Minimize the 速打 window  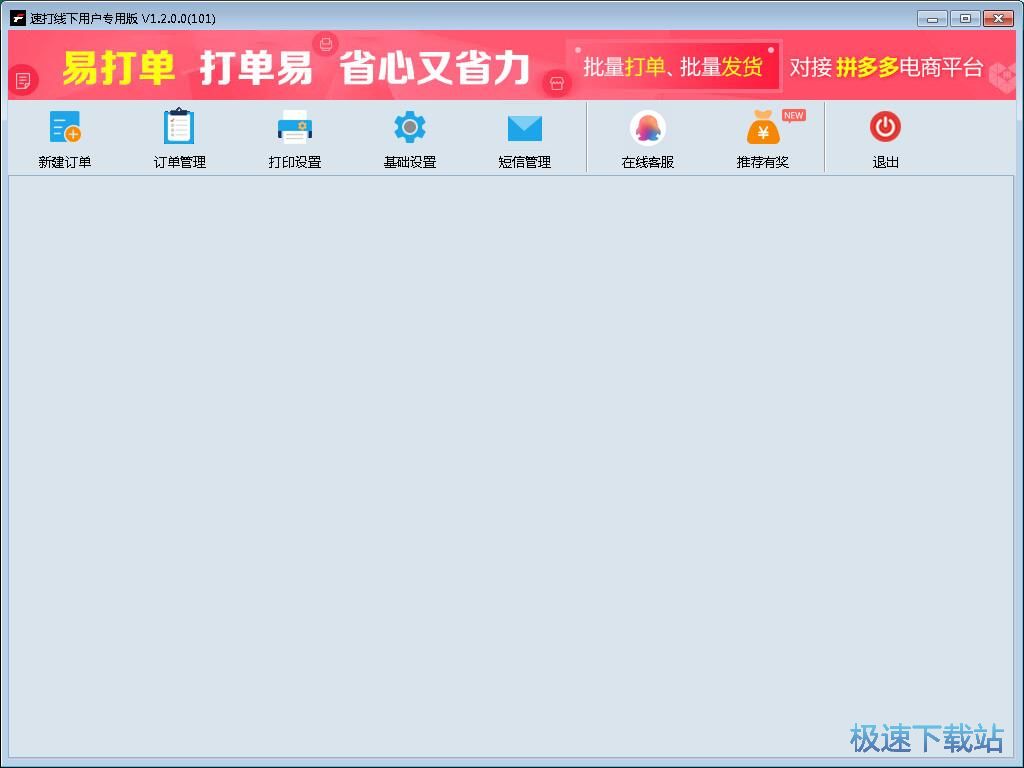pyautogui.click(x=932, y=18)
